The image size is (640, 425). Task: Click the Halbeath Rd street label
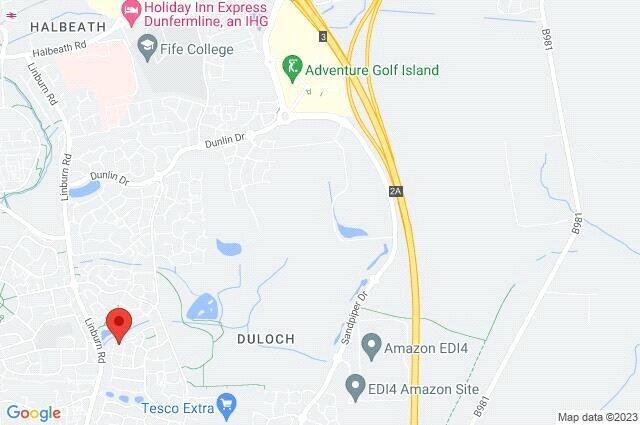(x=60, y=49)
